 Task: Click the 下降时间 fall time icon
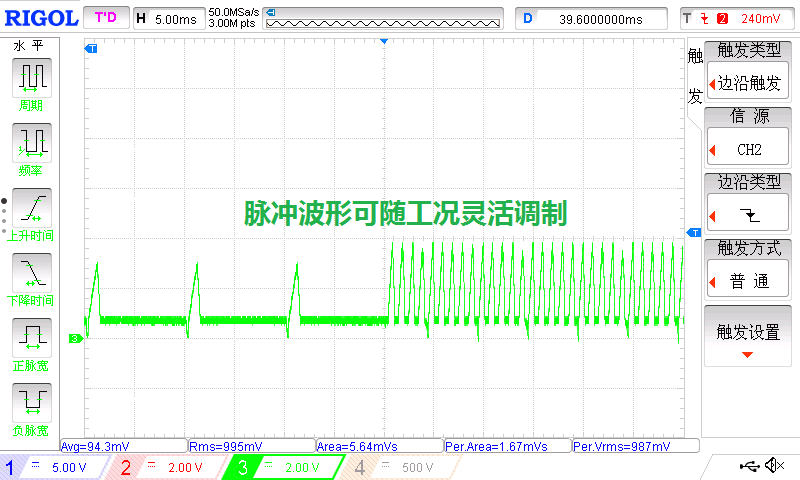pyautogui.click(x=32, y=271)
